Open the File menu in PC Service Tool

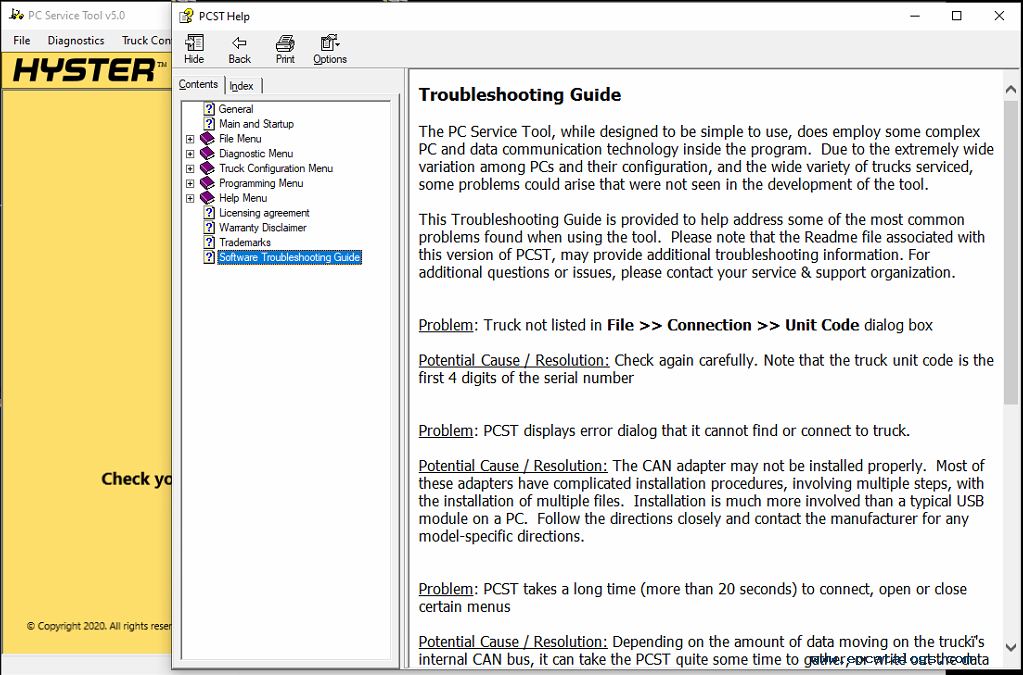tap(22, 41)
